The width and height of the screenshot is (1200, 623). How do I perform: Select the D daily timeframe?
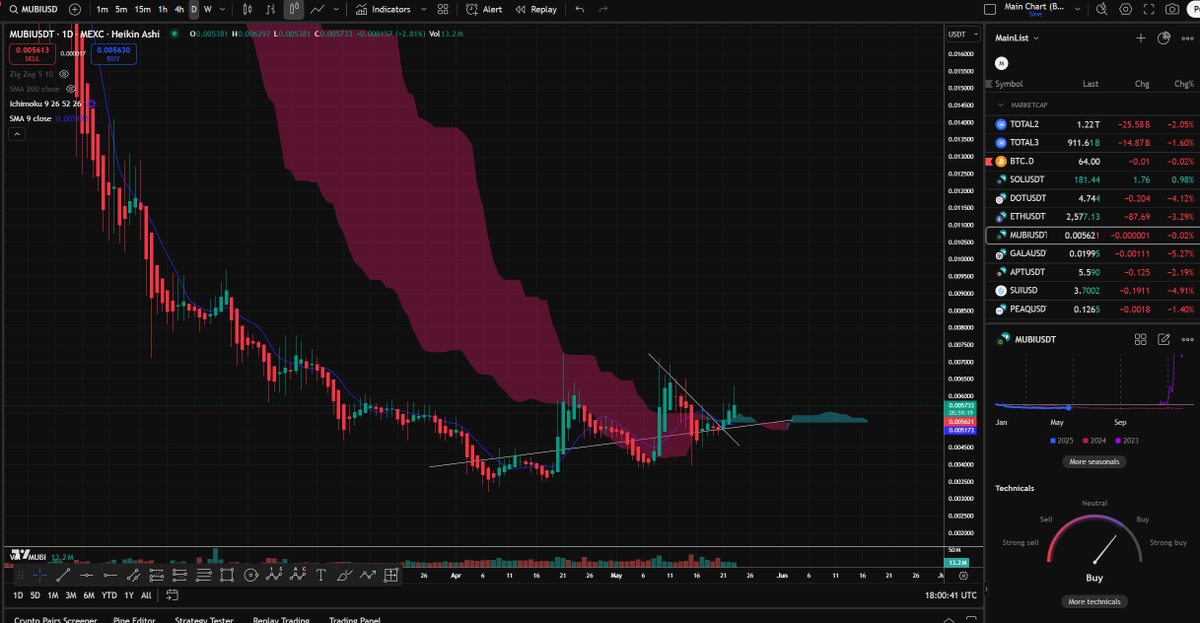[194, 9]
